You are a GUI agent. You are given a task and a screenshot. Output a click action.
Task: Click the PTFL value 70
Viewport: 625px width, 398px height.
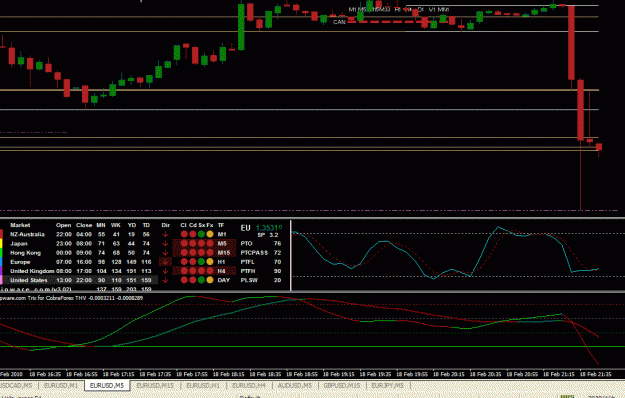[277, 262]
